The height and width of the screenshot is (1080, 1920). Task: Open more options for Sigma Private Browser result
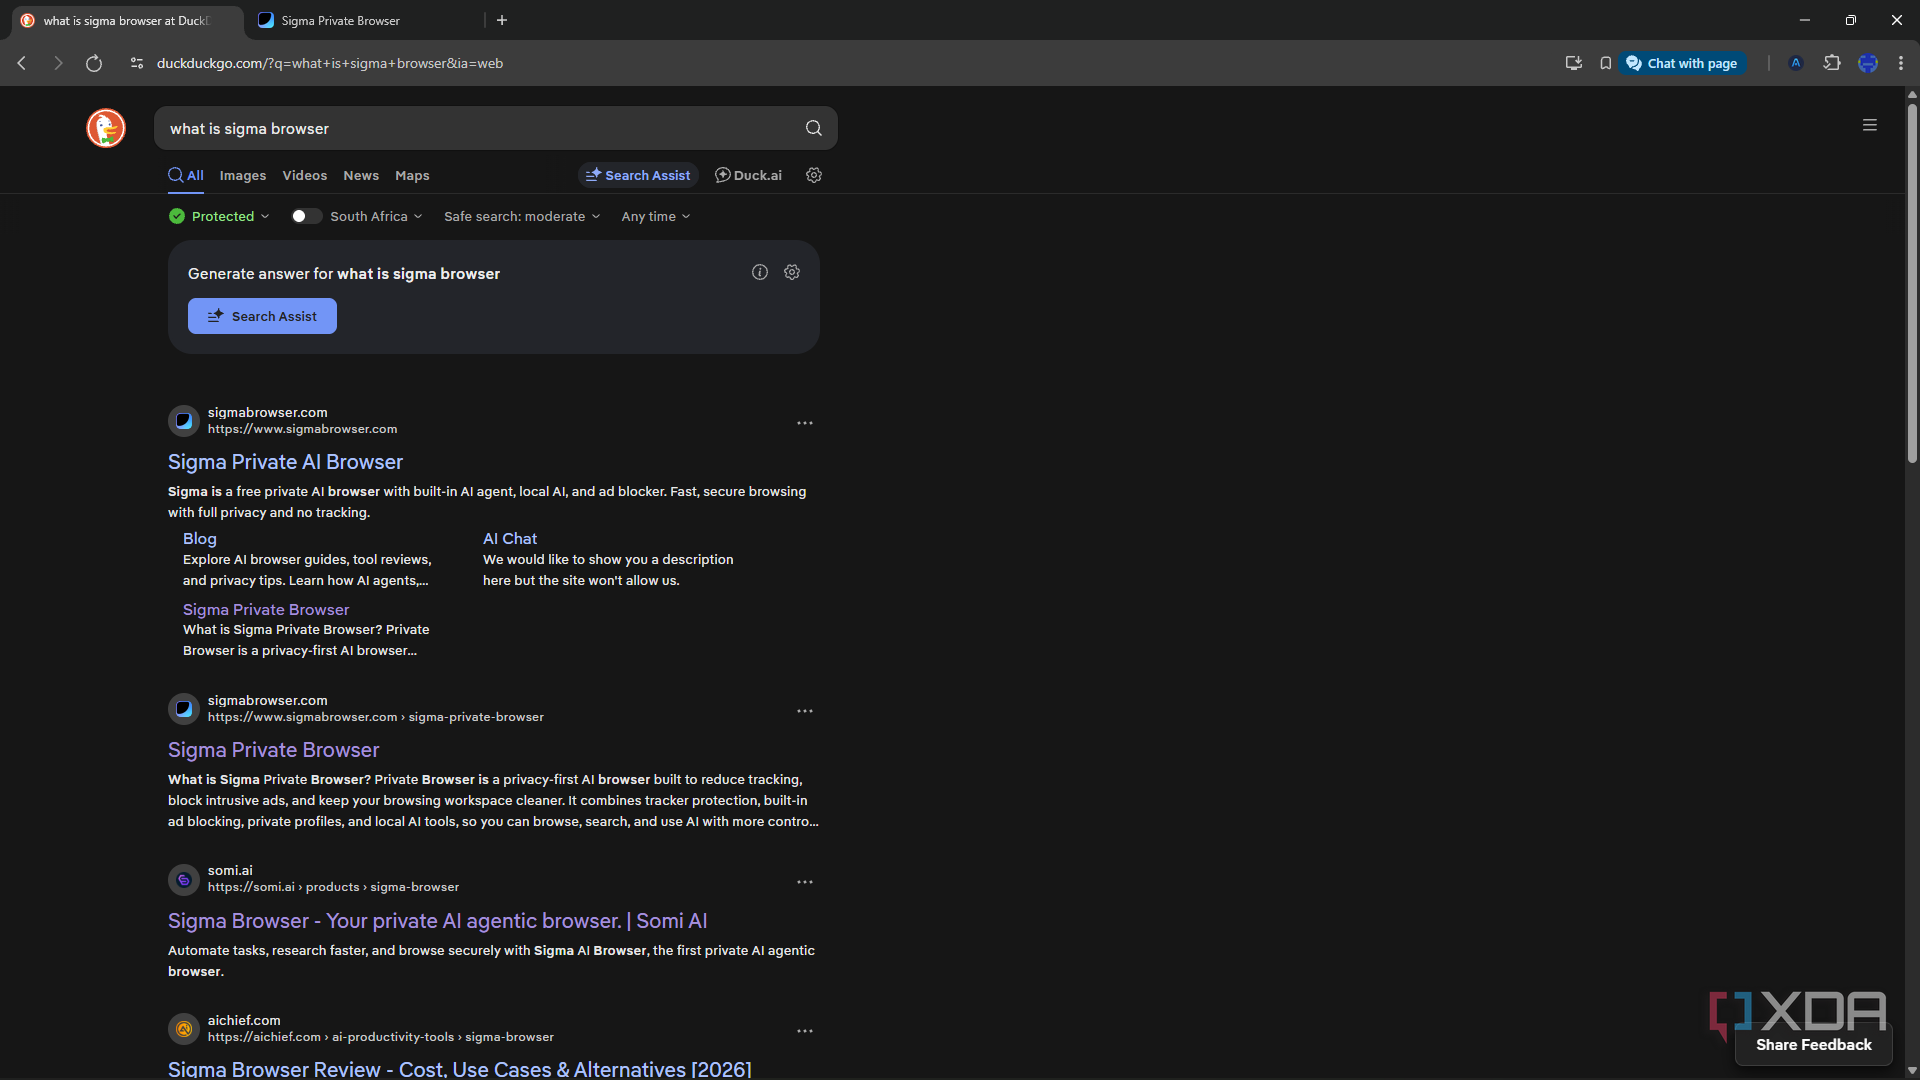805,711
